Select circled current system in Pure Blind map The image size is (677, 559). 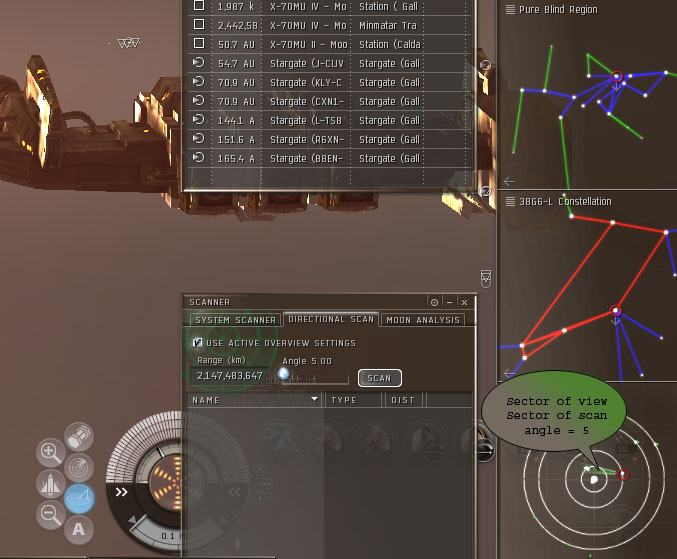point(617,77)
